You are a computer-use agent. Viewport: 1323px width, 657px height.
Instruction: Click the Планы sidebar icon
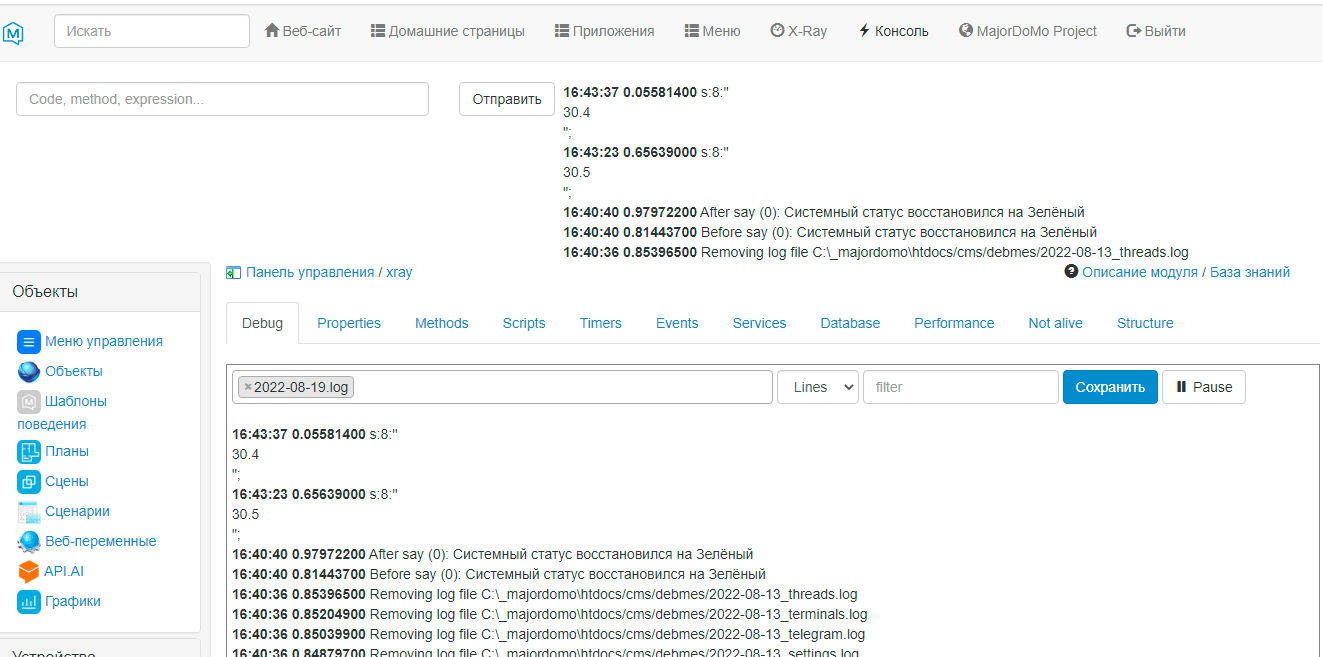(x=29, y=452)
